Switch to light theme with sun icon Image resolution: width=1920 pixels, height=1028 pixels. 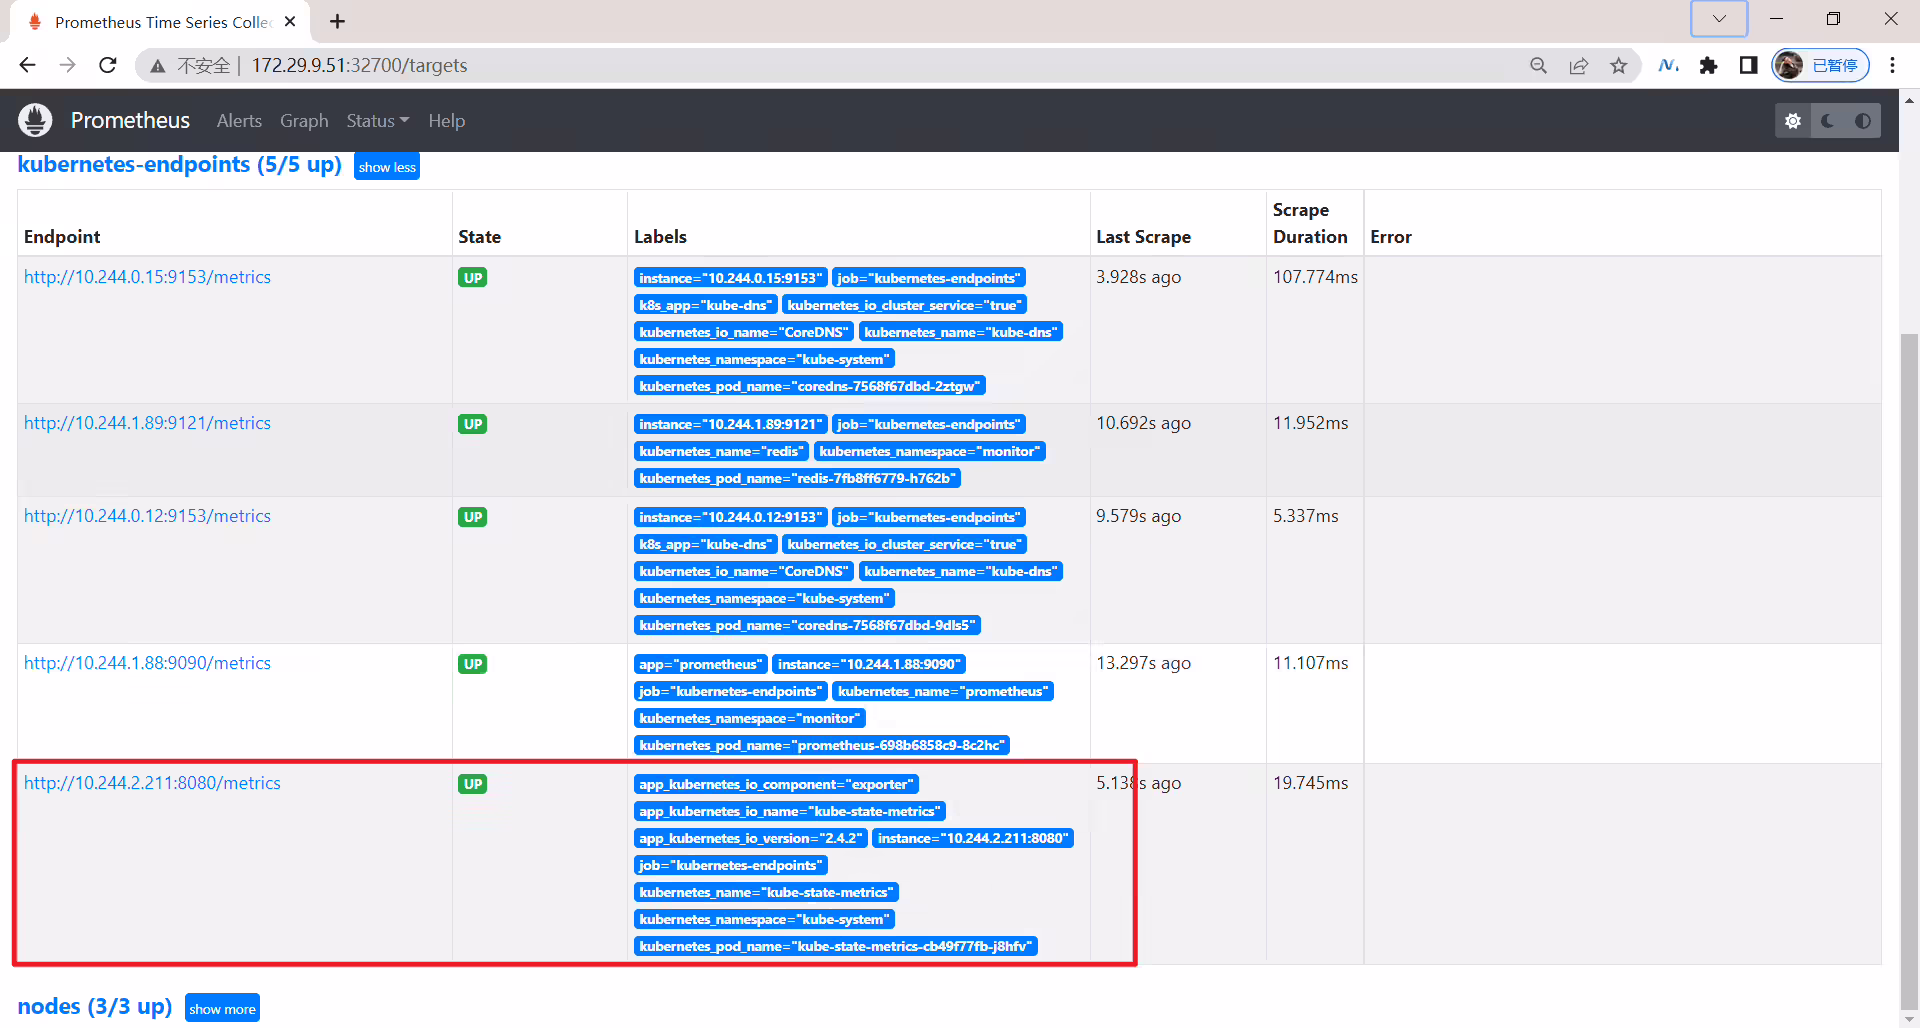[x=1793, y=121]
